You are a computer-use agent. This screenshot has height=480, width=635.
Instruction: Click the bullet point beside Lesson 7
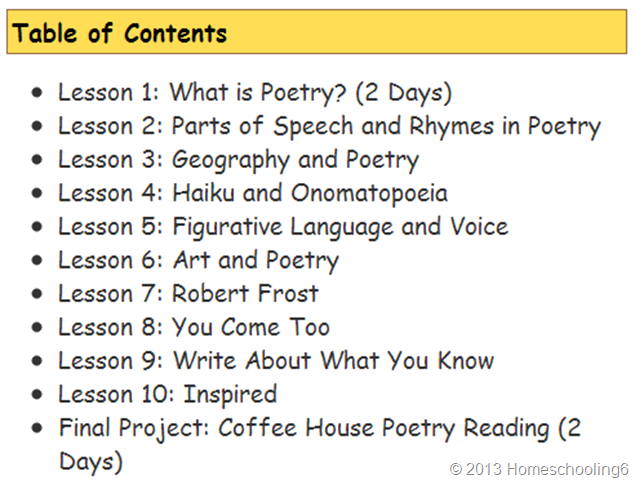[38, 295]
